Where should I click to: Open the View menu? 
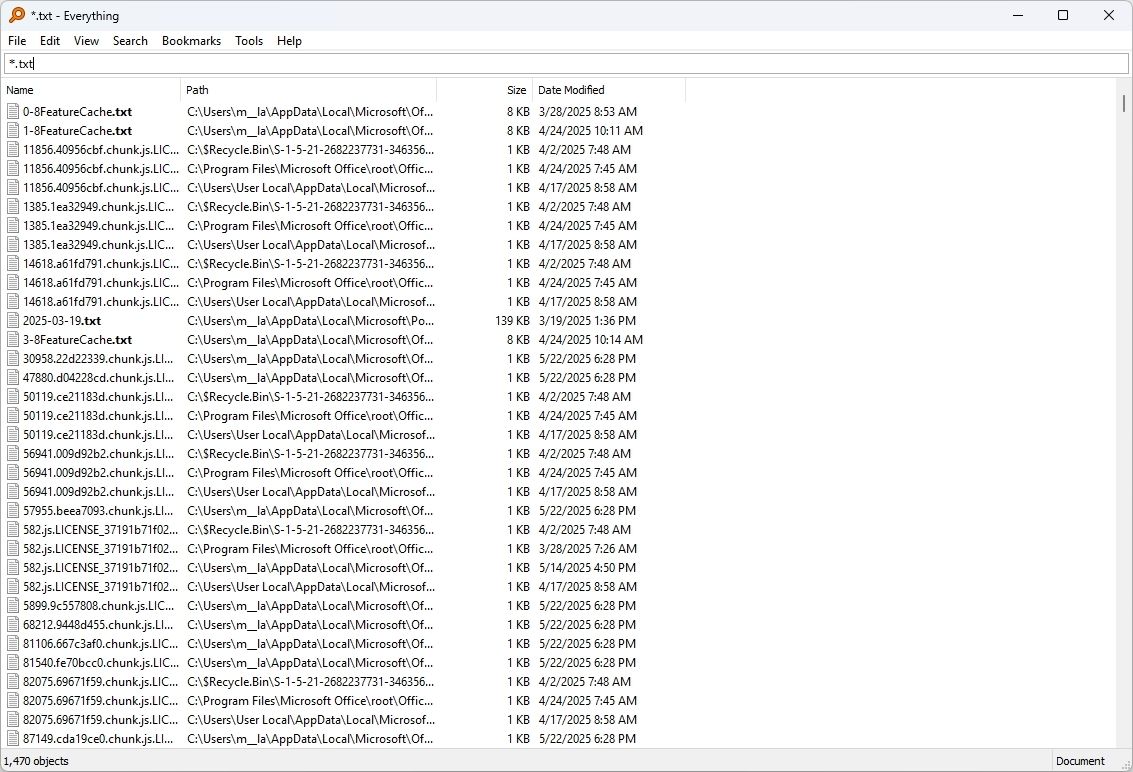pos(86,41)
